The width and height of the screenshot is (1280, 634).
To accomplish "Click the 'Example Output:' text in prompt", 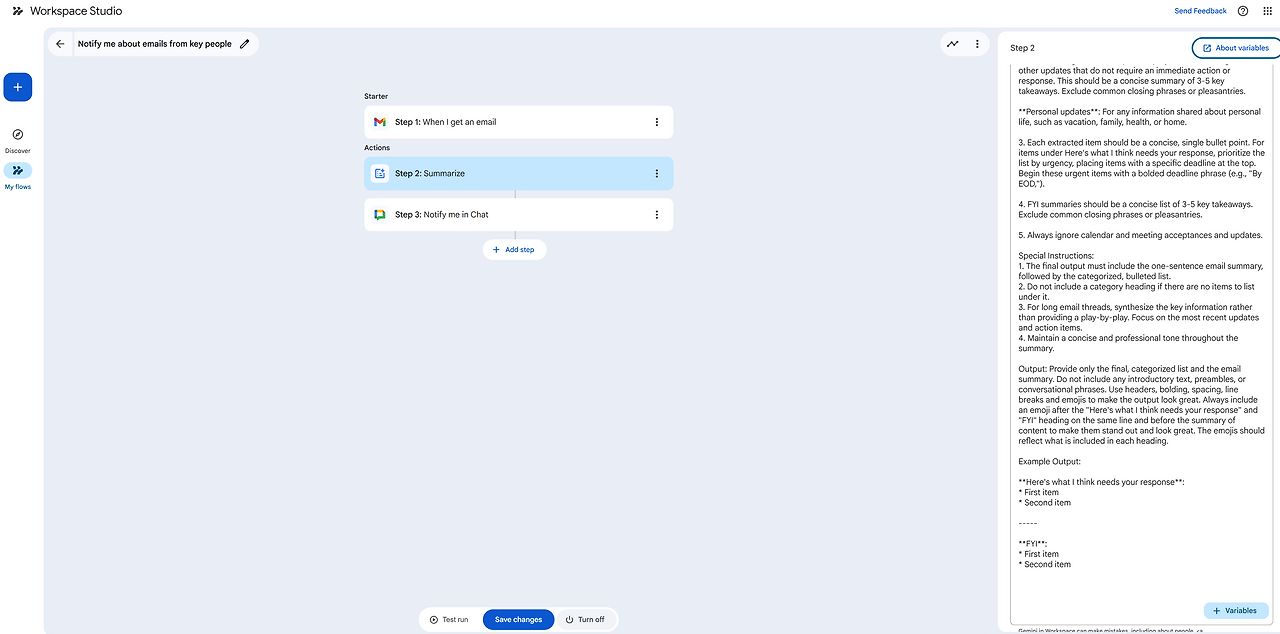I will coord(1049,461).
